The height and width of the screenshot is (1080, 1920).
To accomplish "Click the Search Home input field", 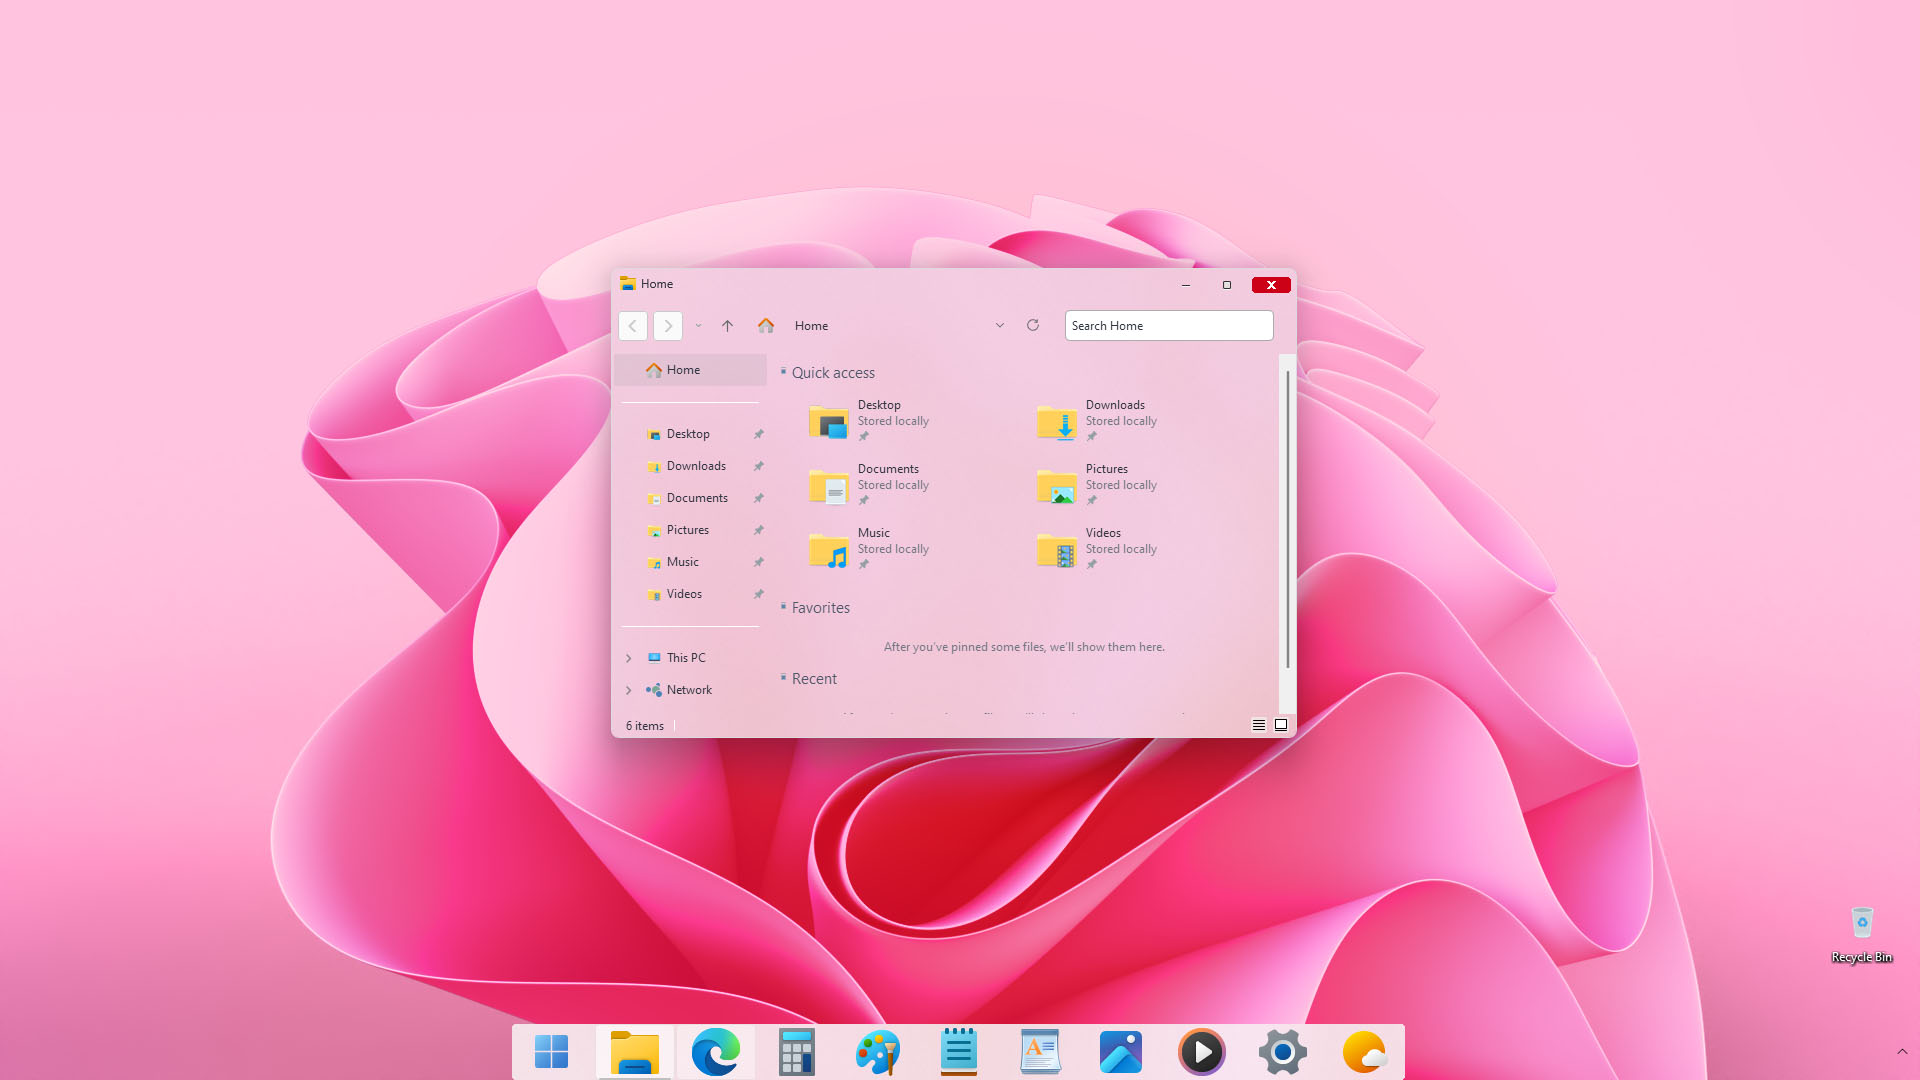I will pos(1168,326).
